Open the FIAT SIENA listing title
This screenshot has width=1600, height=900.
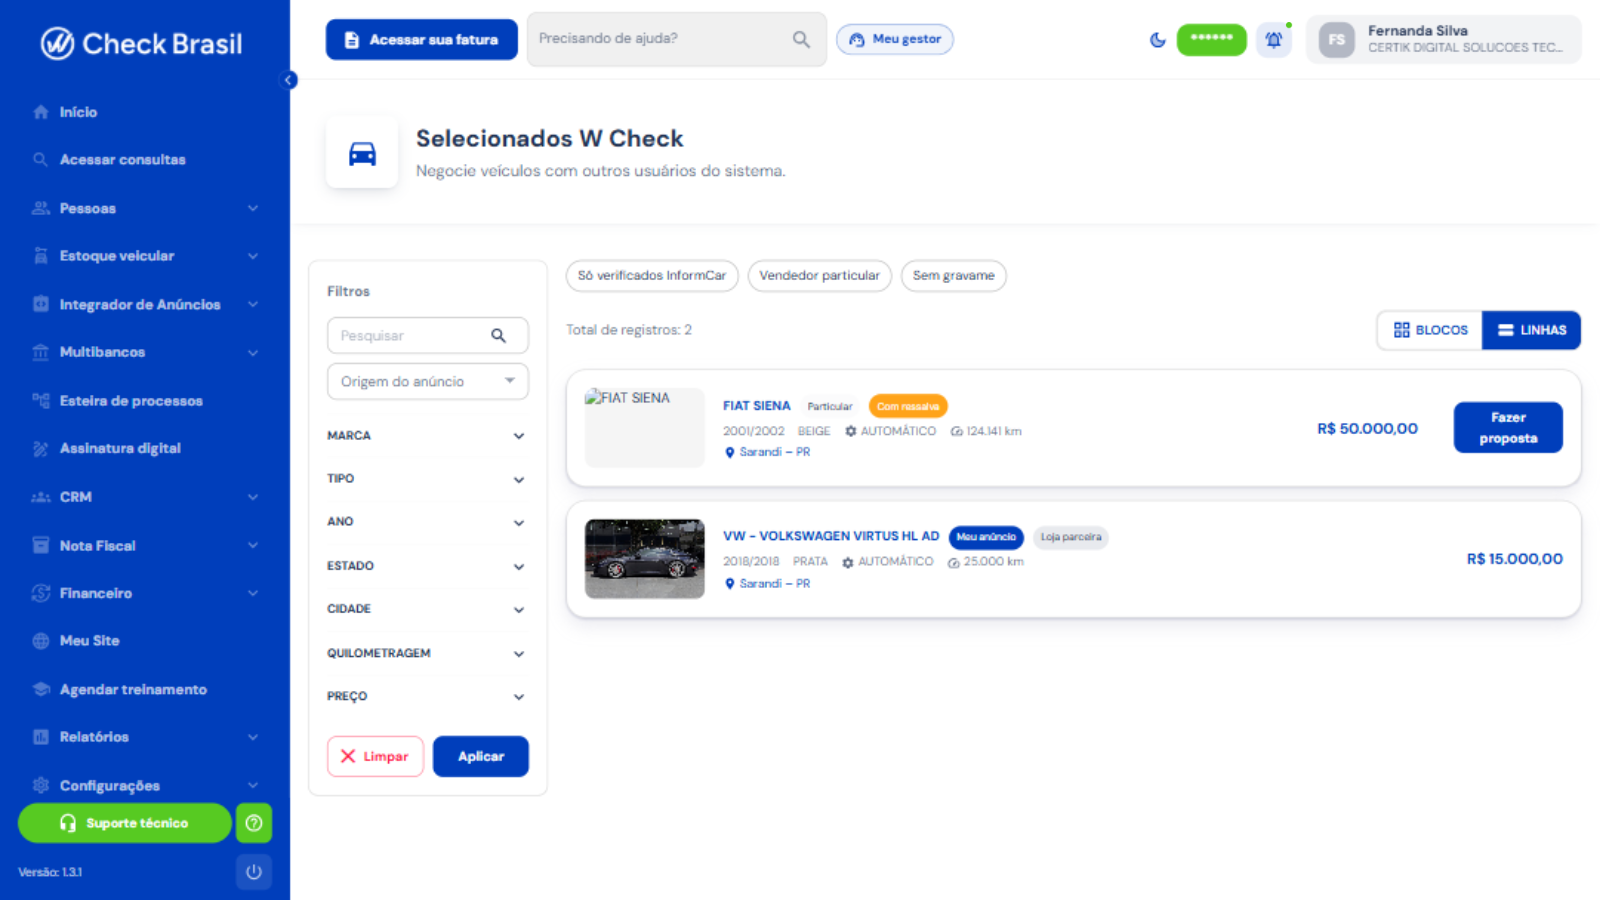pos(756,406)
